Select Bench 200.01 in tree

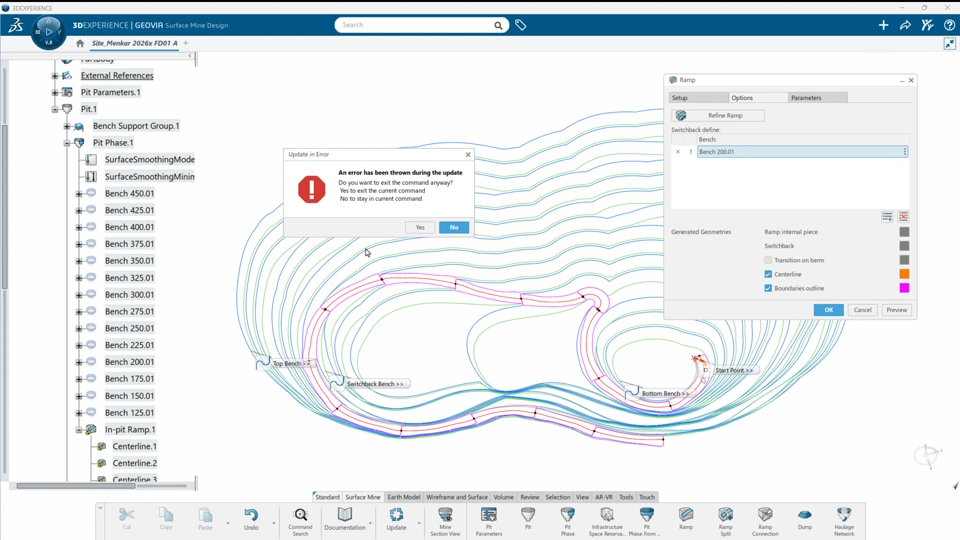tap(129, 362)
